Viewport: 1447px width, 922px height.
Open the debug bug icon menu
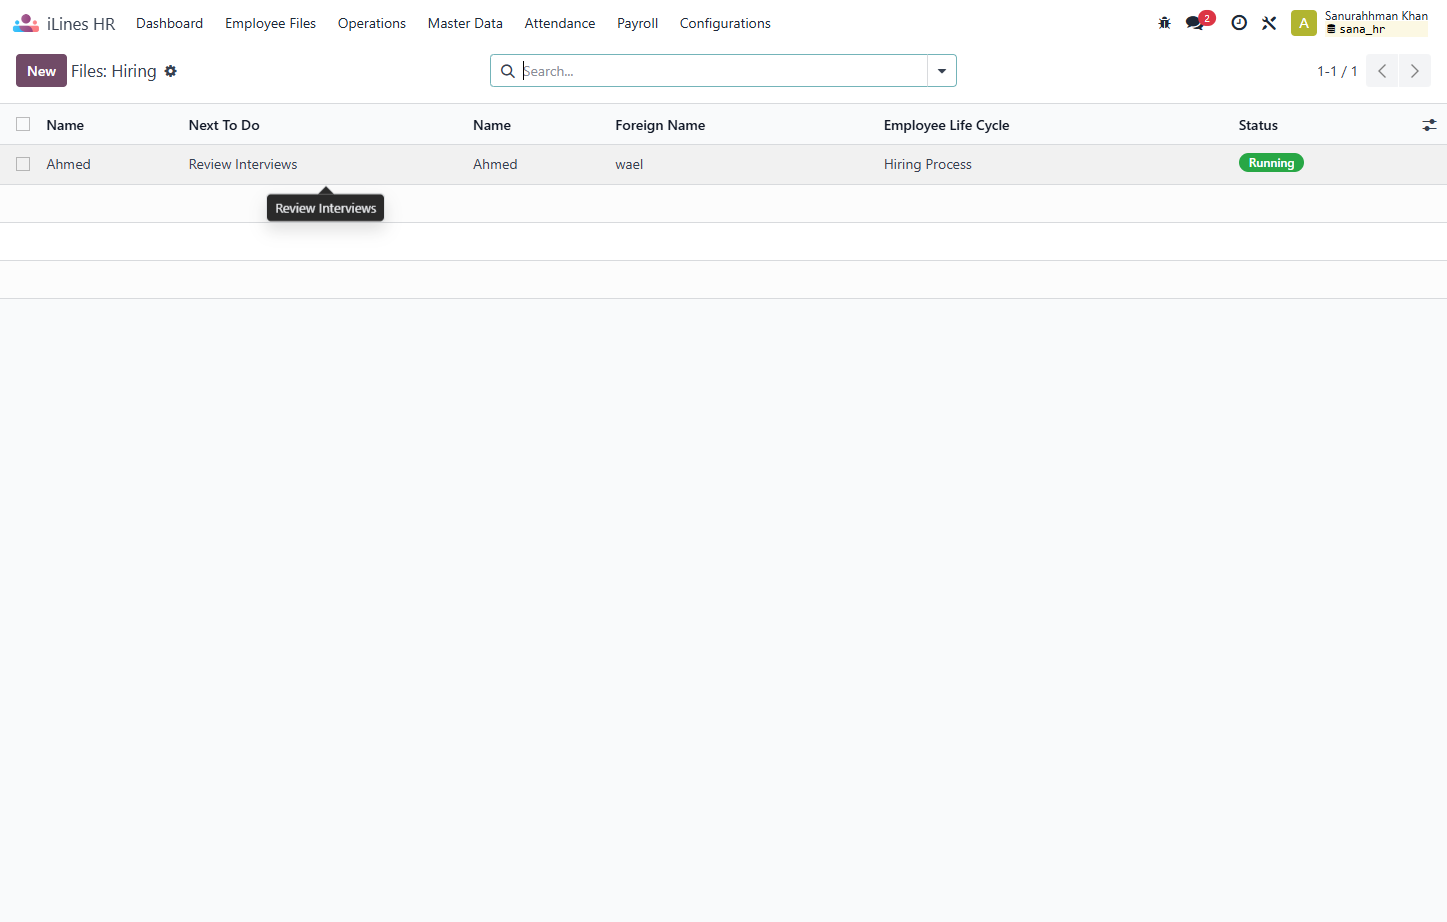click(1164, 23)
